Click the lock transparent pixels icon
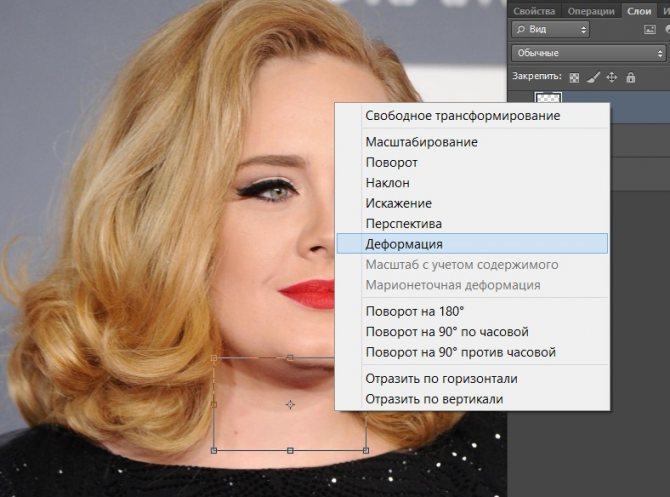670x497 pixels. 575,77
